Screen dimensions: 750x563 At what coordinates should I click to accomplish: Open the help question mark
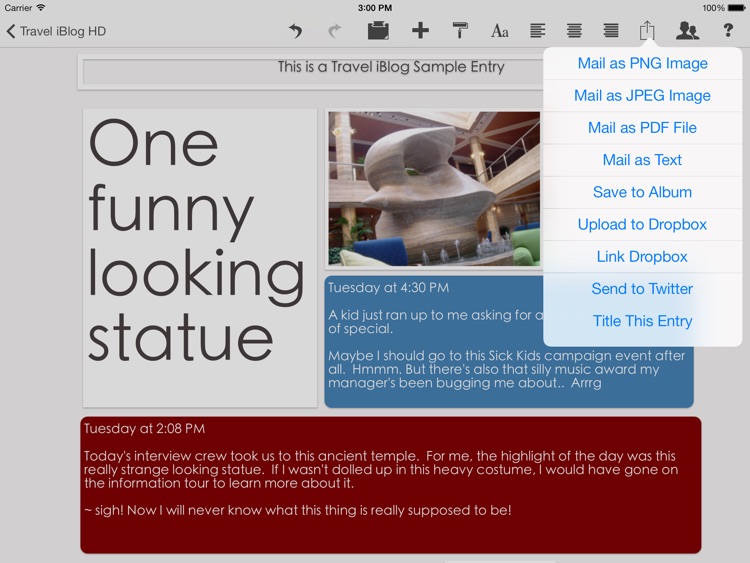tap(728, 31)
